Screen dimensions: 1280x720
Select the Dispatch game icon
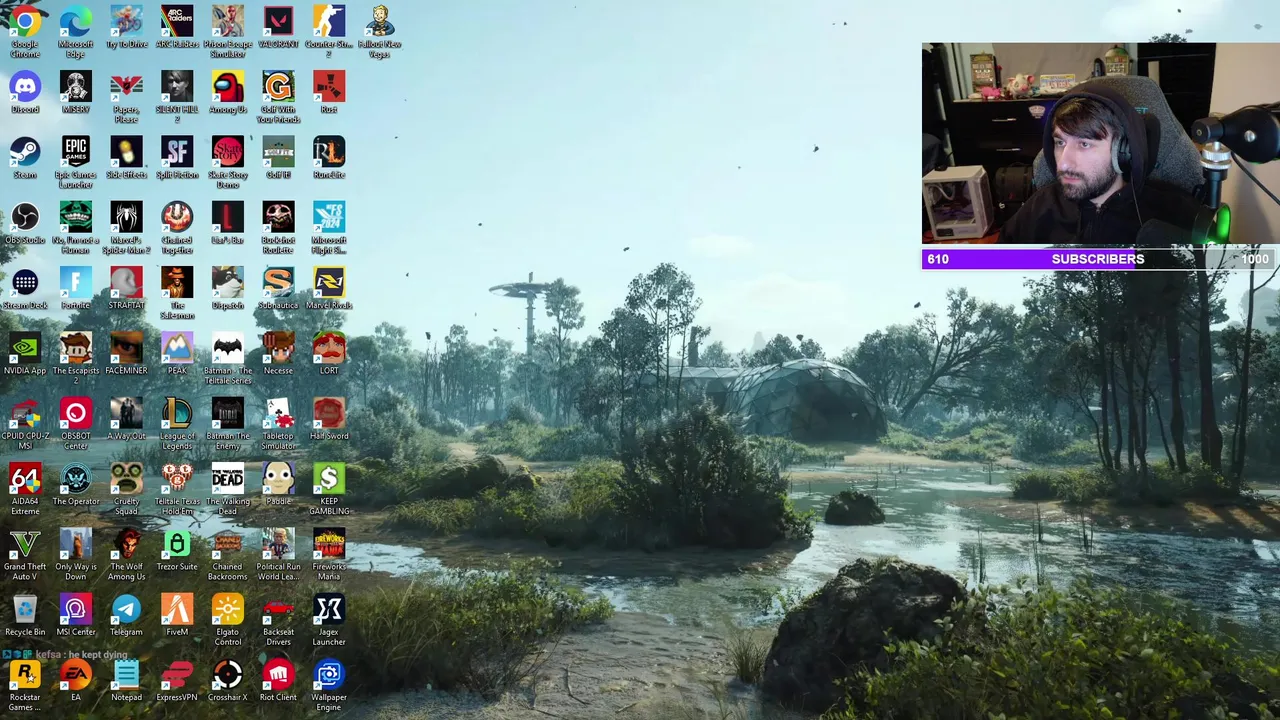[227, 288]
